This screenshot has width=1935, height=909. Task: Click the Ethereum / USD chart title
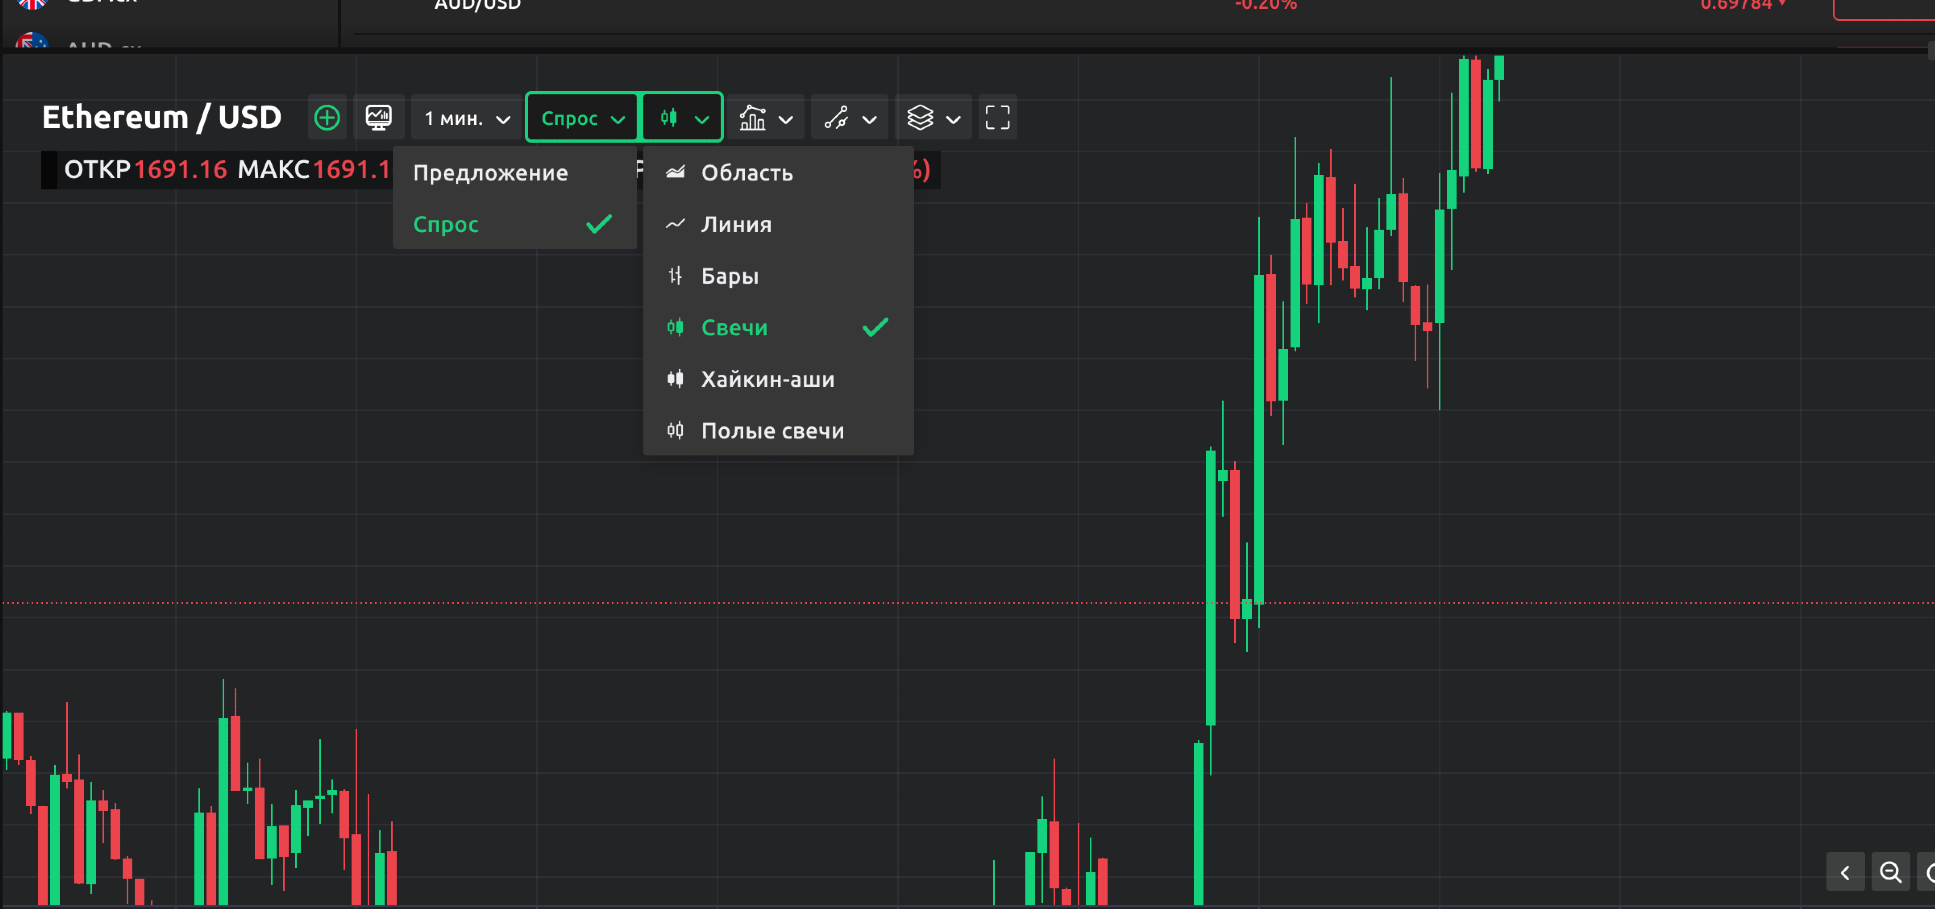coord(162,118)
